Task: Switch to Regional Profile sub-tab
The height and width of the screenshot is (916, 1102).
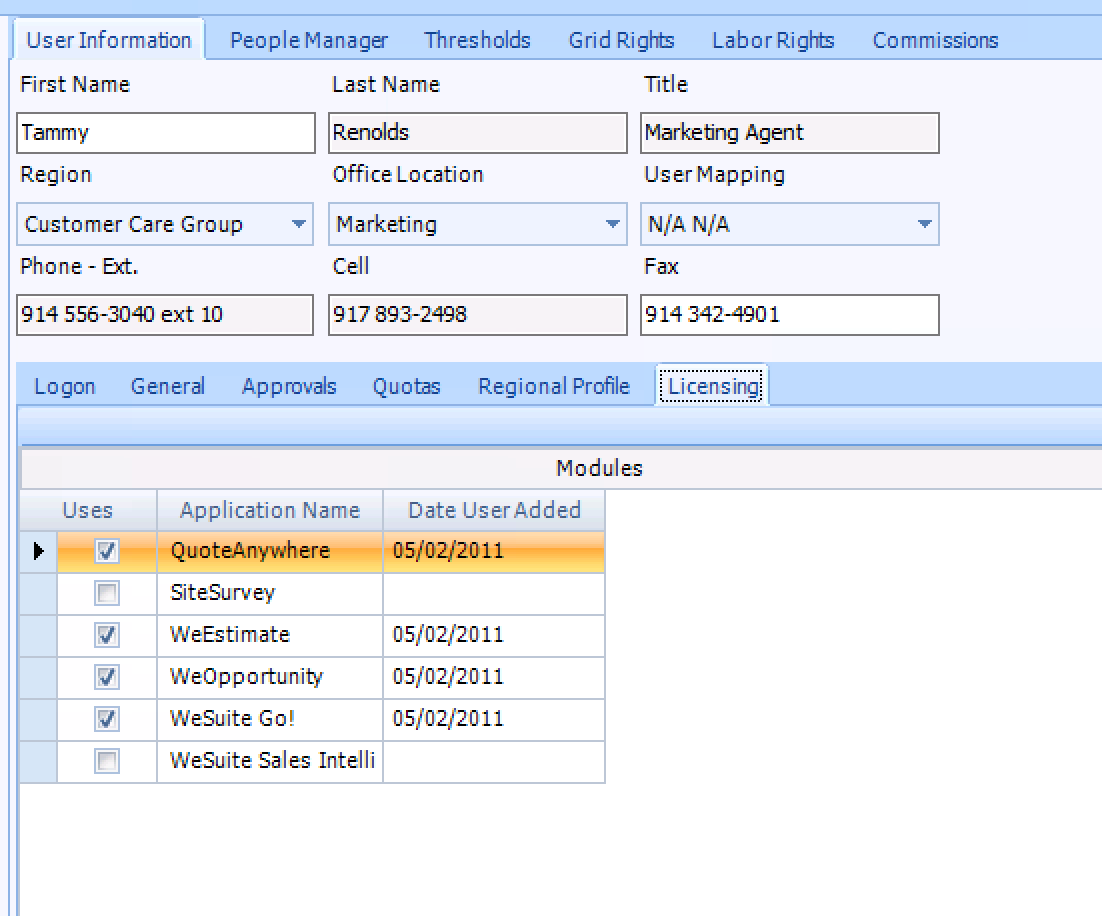Action: (x=554, y=386)
